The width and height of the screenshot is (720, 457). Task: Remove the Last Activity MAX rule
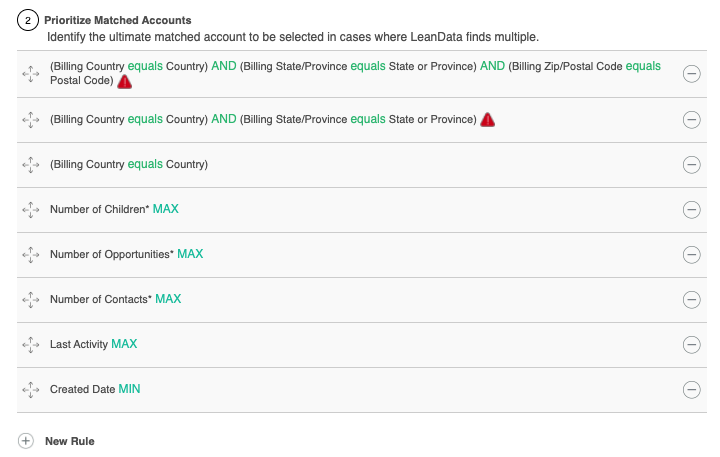click(x=690, y=344)
